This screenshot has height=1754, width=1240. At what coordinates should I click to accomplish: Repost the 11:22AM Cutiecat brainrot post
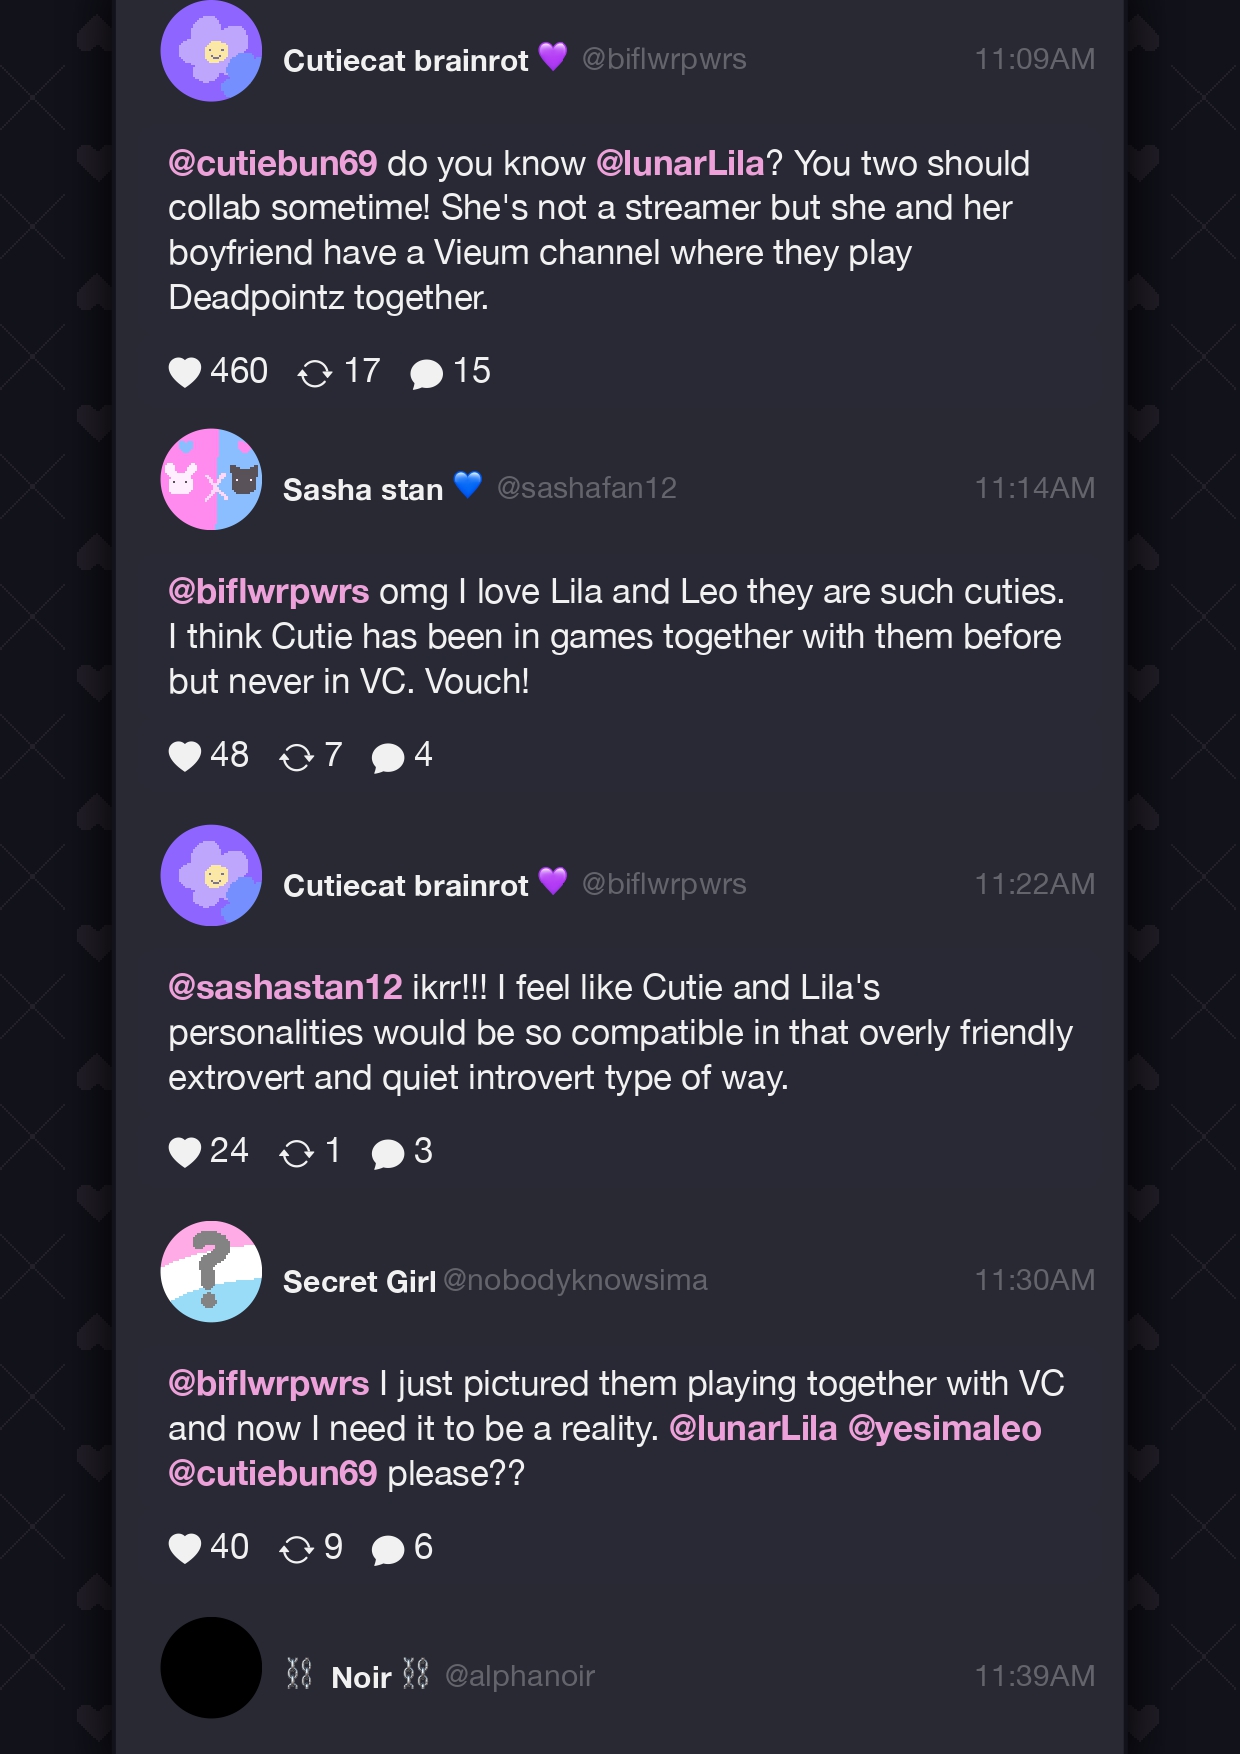(297, 1153)
